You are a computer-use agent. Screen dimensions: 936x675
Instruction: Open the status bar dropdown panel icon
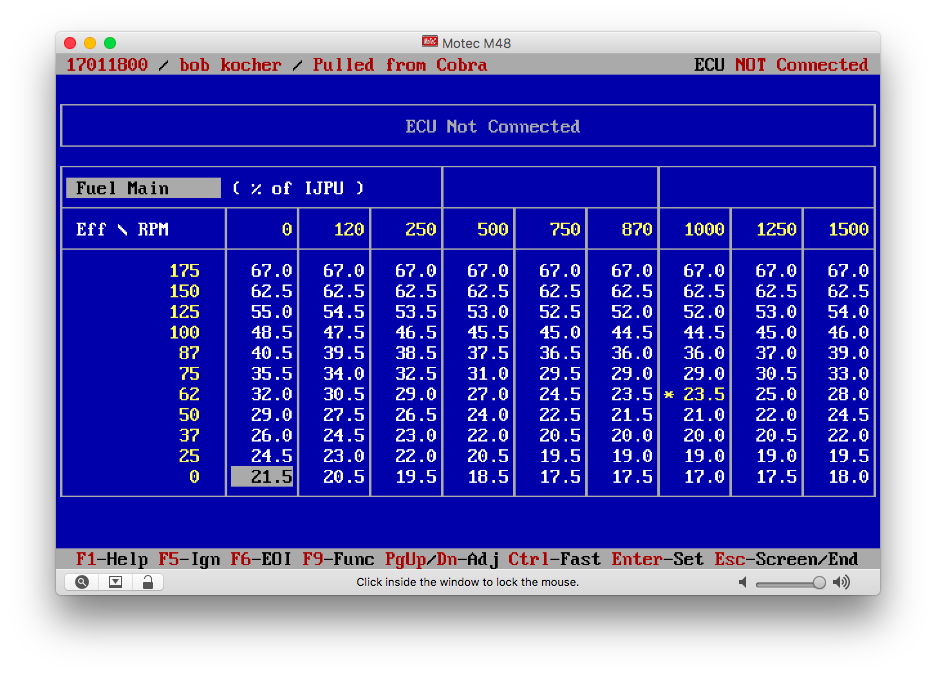(115, 582)
